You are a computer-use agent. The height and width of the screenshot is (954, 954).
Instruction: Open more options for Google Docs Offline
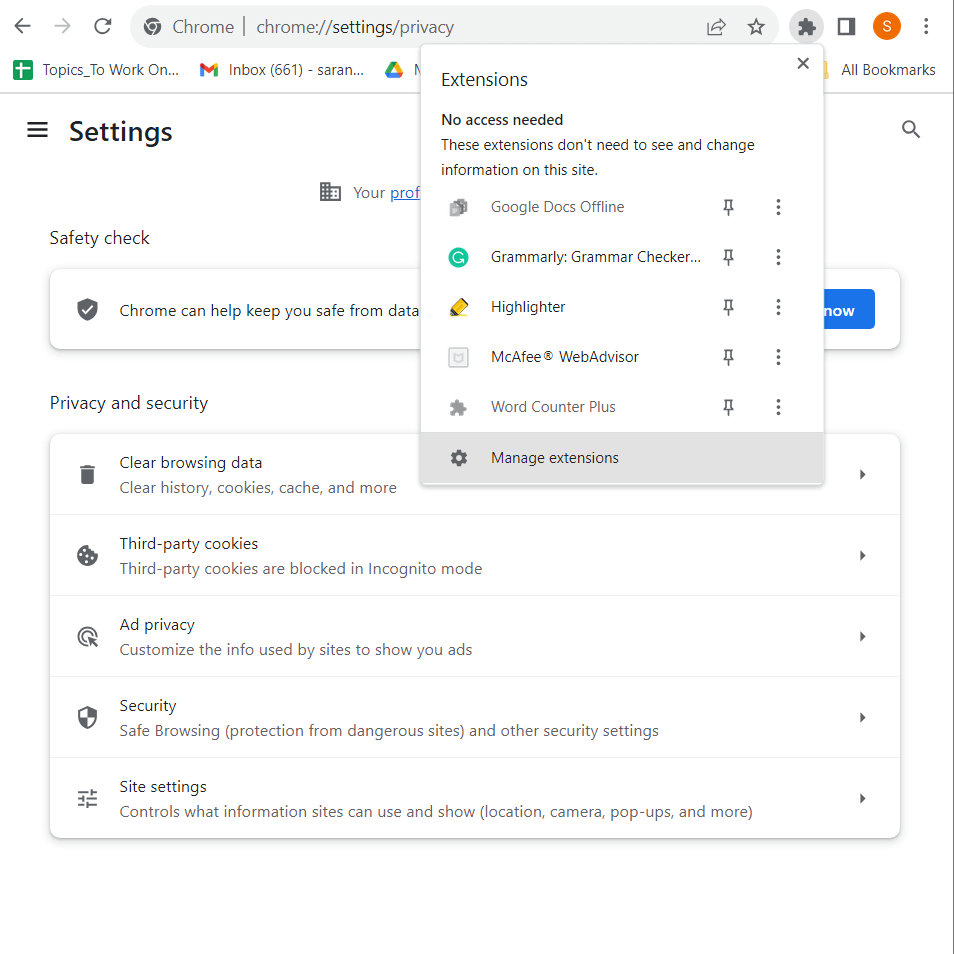click(x=778, y=207)
